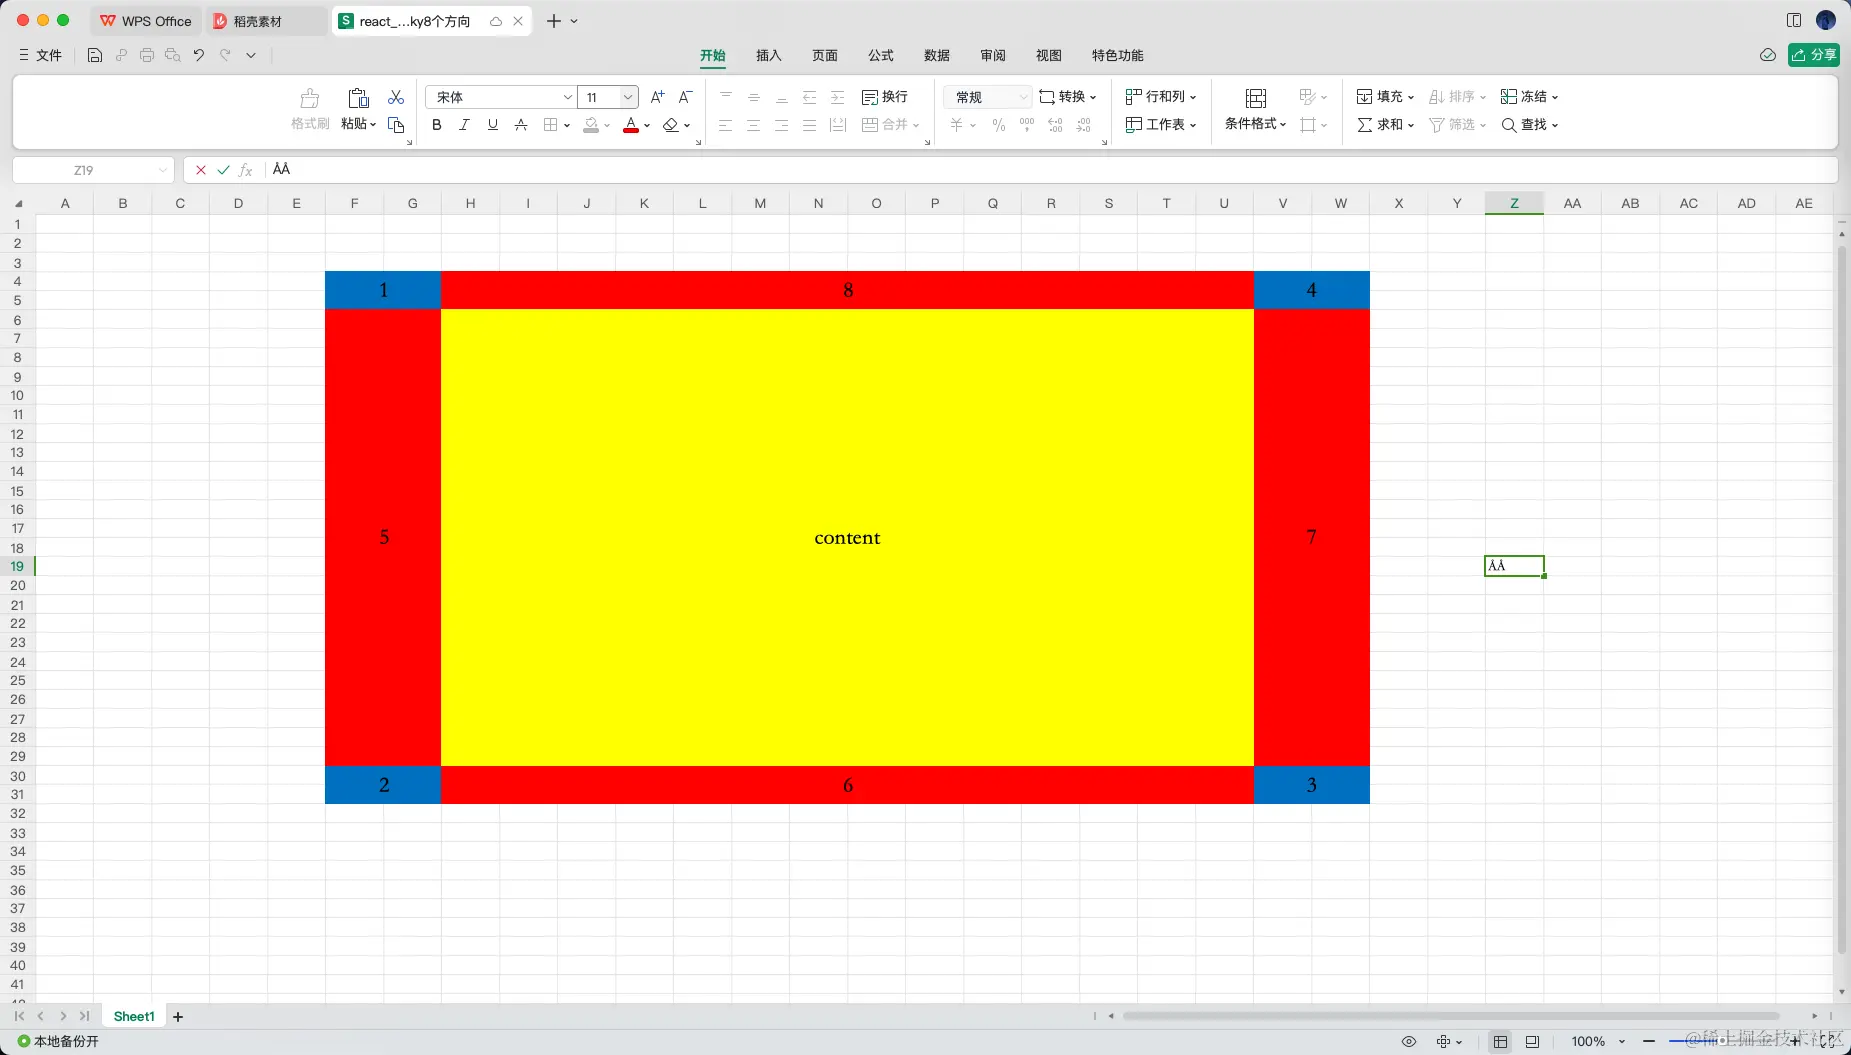Click the cell borders icon
This screenshot has height=1055, width=1851.
click(550, 125)
